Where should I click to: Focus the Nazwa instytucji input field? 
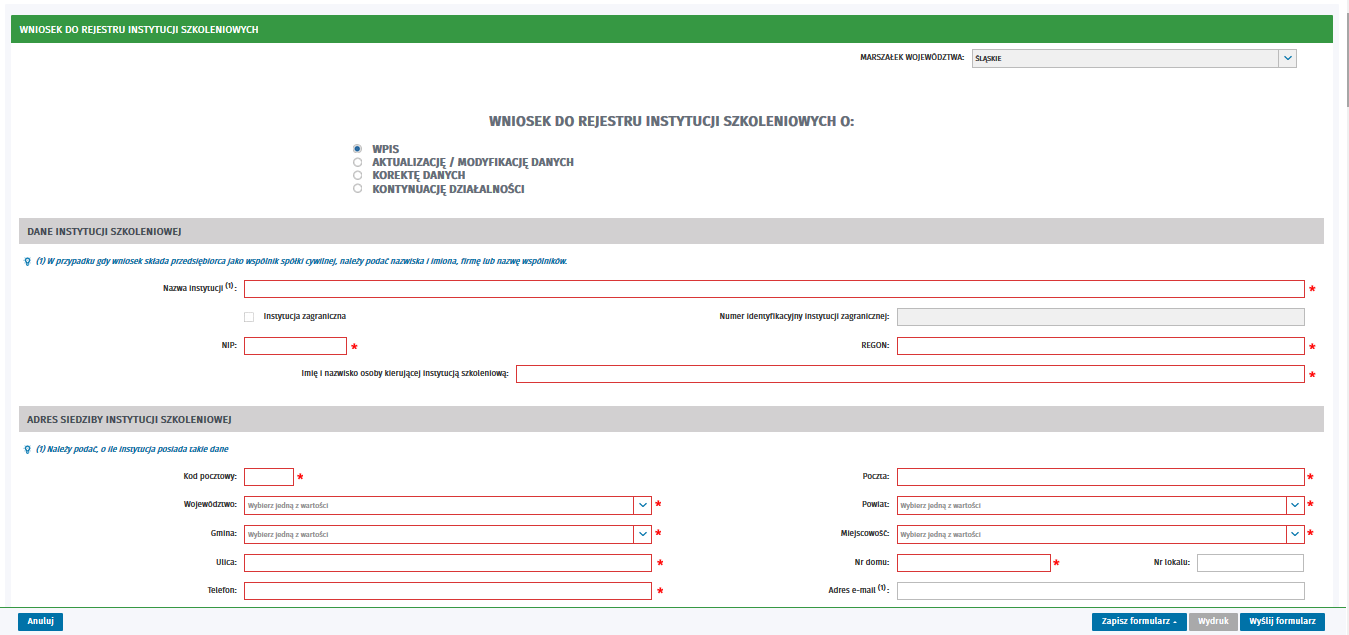(774, 289)
